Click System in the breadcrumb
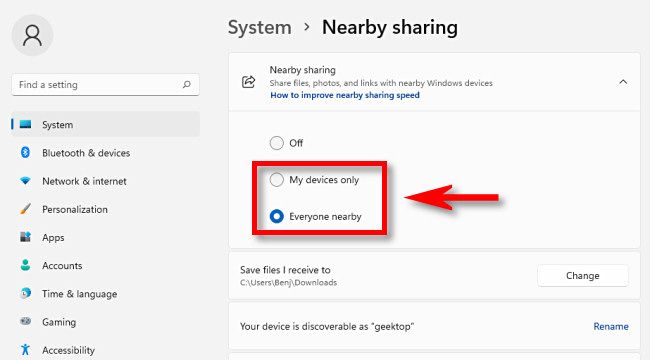This screenshot has width=650, height=360. coord(260,27)
